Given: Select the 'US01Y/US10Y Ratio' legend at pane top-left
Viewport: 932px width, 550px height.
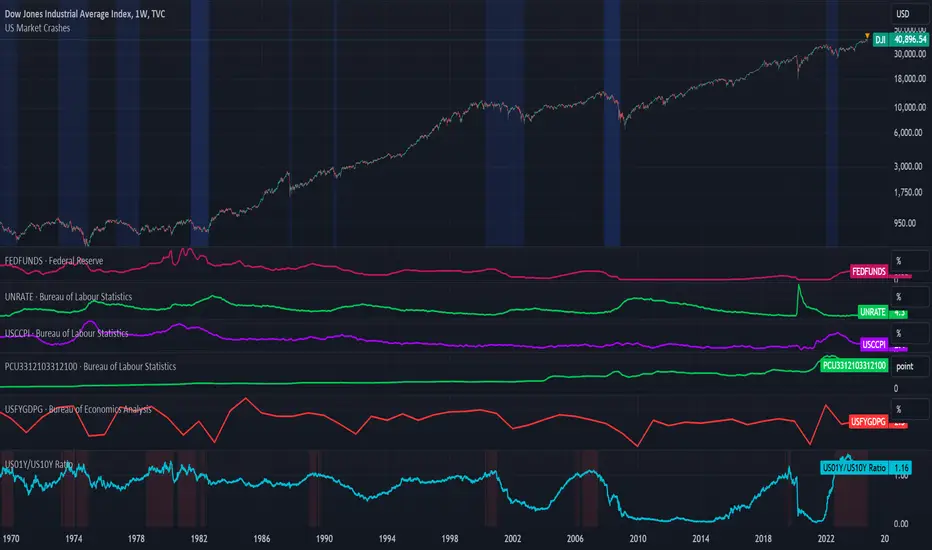Looking at the screenshot, I should coord(38,464).
